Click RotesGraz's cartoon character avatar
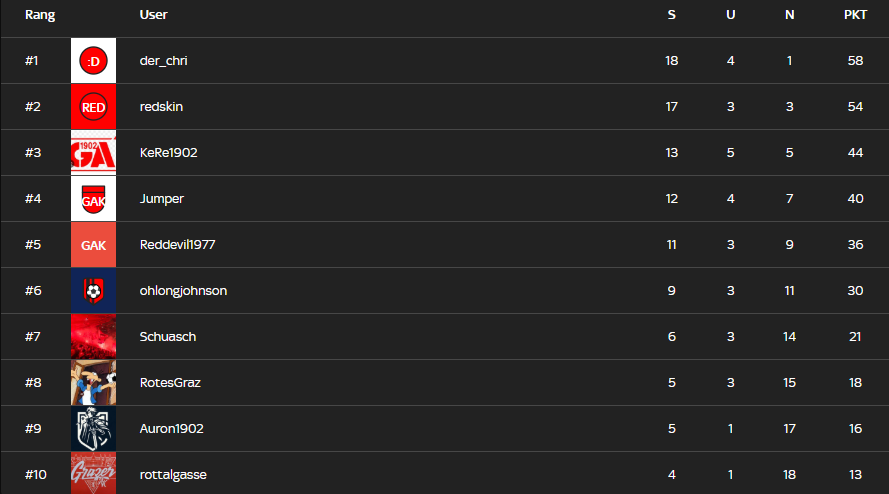The width and height of the screenshot is (889, 494). click(94, 382)
